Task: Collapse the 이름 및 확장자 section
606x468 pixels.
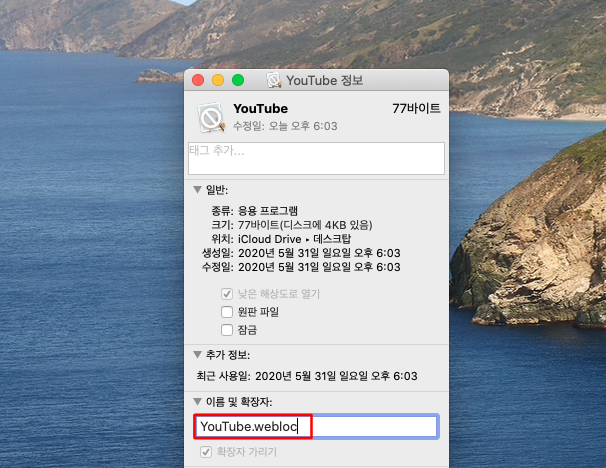Action: pyautogui.click(x=197, y=402)
